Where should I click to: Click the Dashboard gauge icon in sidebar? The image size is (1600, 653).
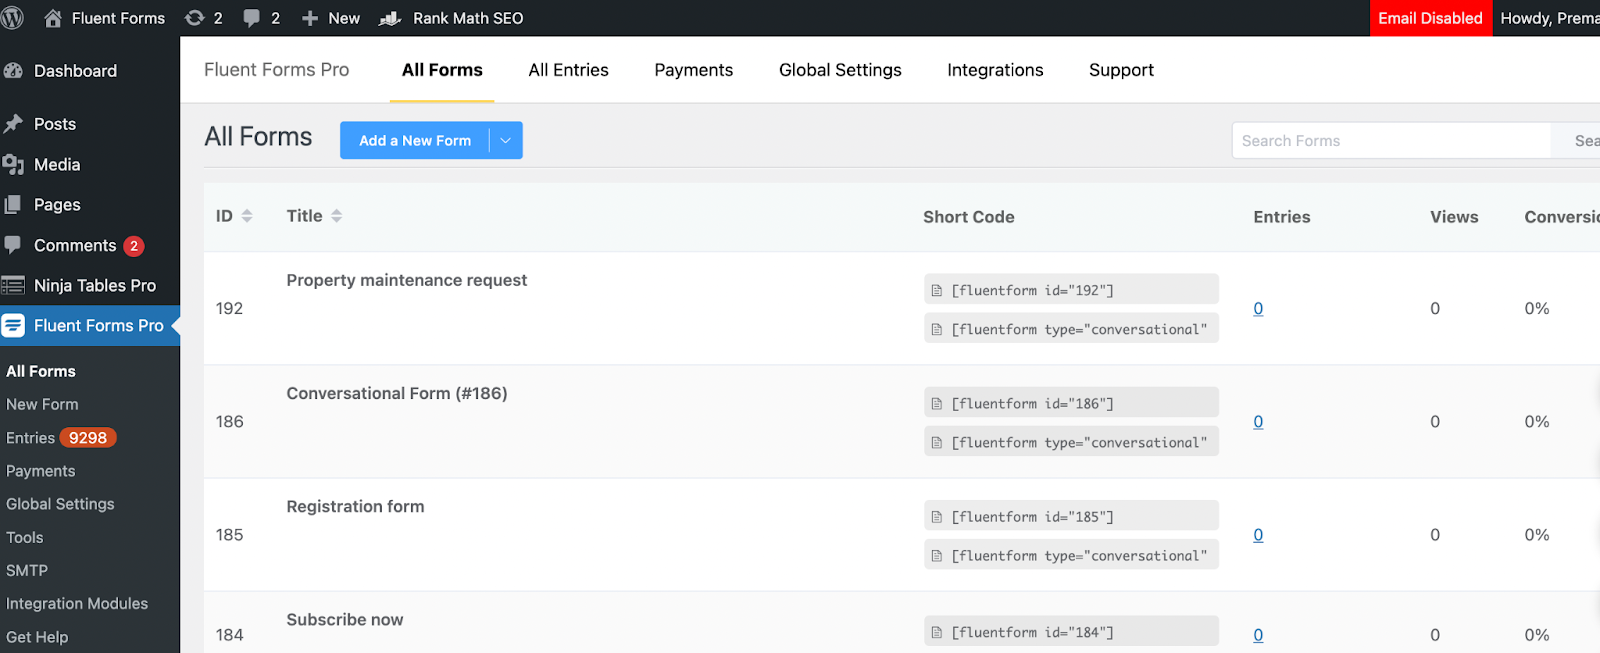pos(13,71)
